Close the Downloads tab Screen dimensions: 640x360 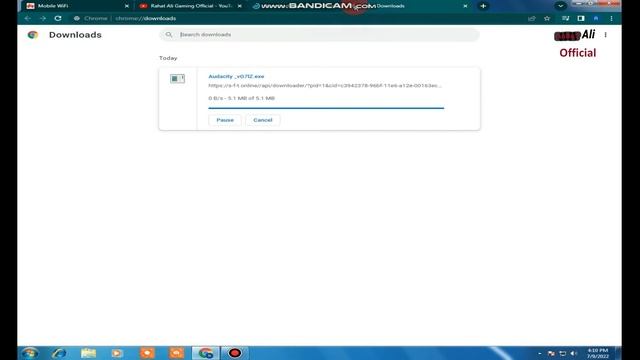coord(465,6)
